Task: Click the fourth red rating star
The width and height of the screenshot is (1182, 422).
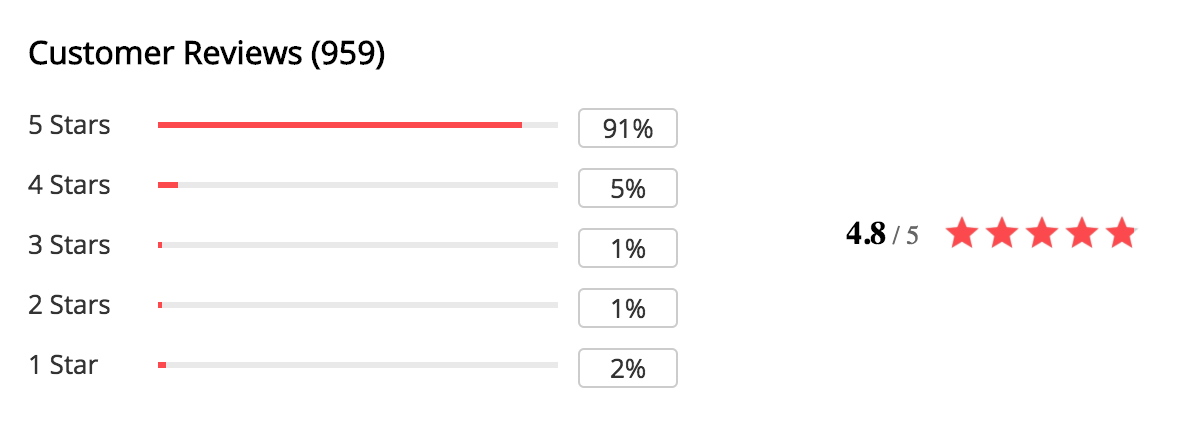Action: [x=1081, y=233]
